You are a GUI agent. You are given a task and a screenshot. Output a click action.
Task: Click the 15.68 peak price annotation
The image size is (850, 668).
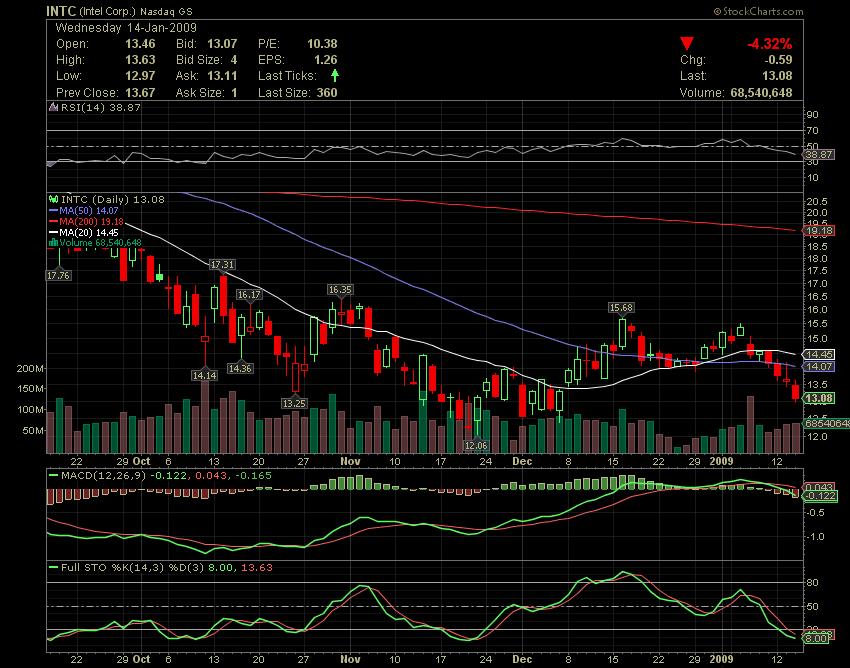621,307
